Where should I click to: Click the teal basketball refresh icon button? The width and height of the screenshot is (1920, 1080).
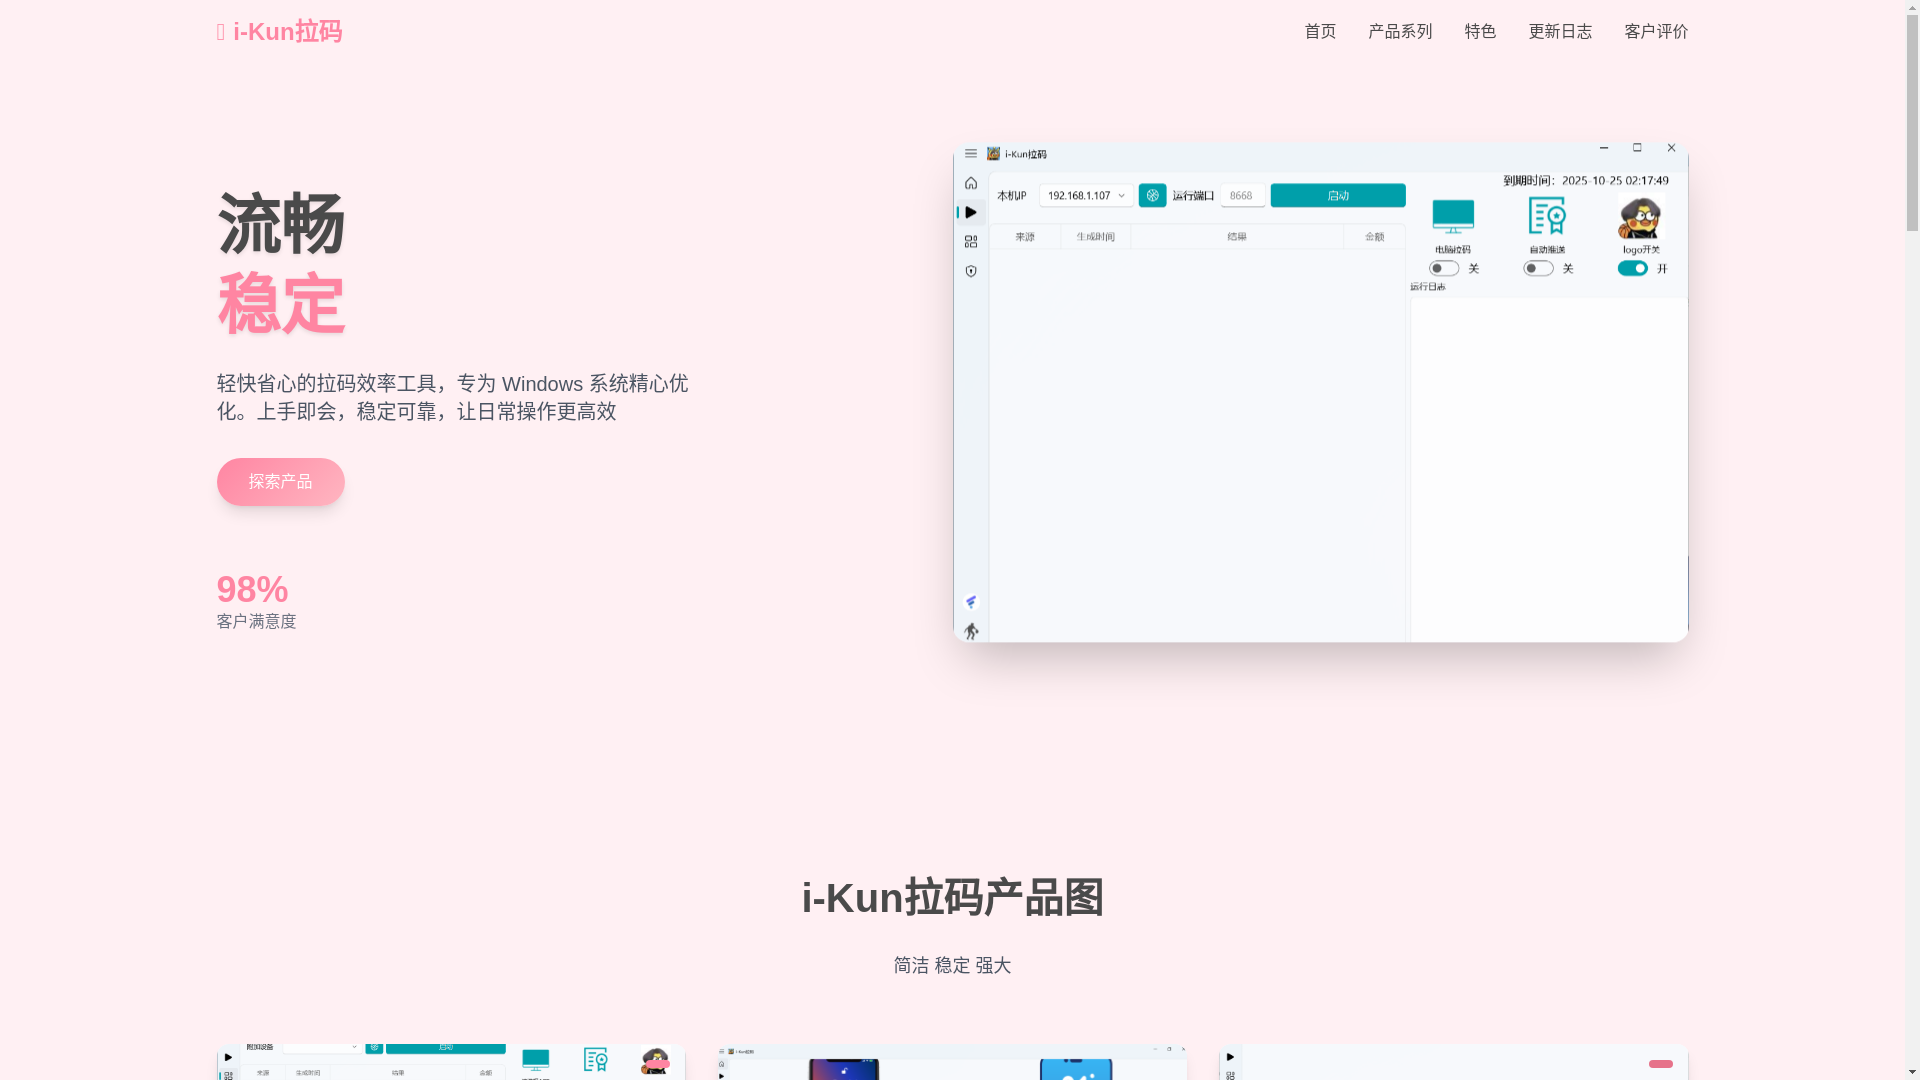coord(1152,195)
